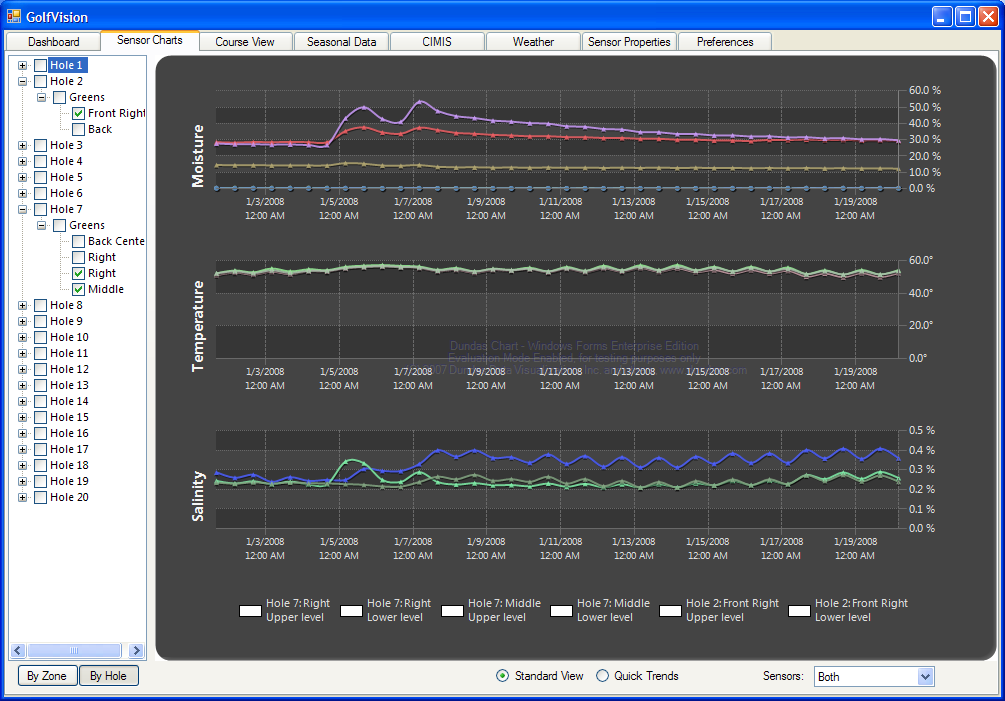The height and width of the screenshot is (701, 1005).
Task: Click the Salinity chart axis title
Action: click(197, 497)
